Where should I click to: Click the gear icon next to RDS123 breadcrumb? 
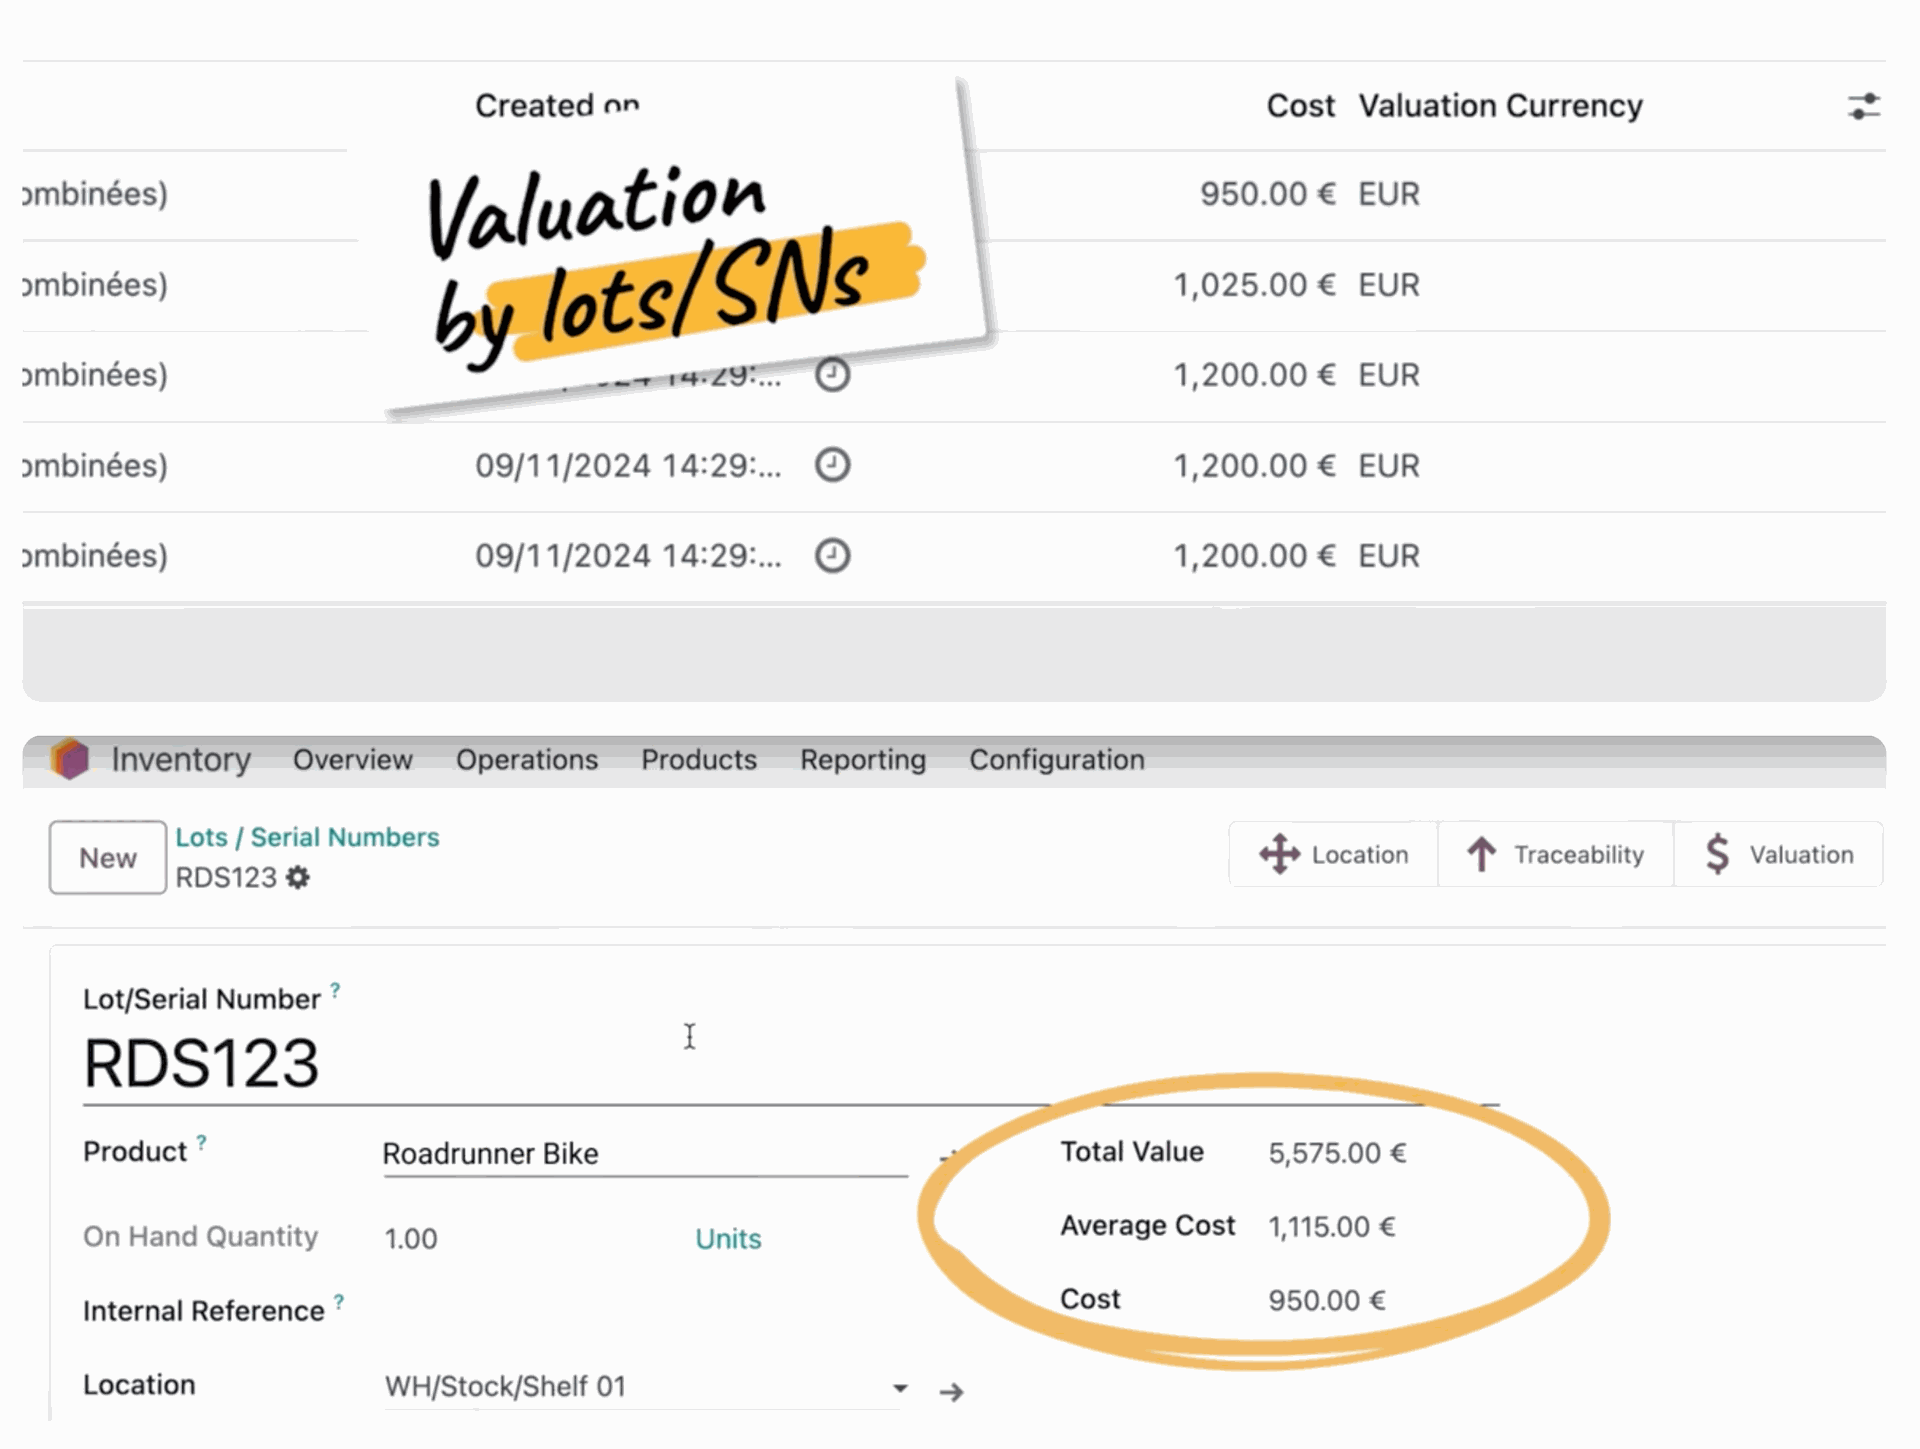click(x=299, y=878)
